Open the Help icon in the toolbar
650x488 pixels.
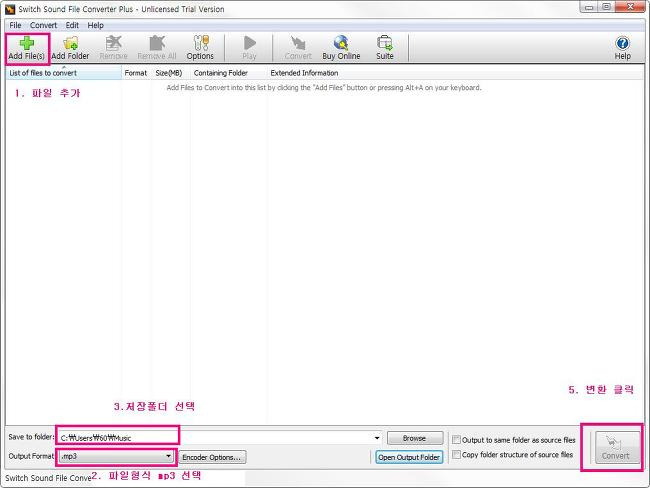622,48
